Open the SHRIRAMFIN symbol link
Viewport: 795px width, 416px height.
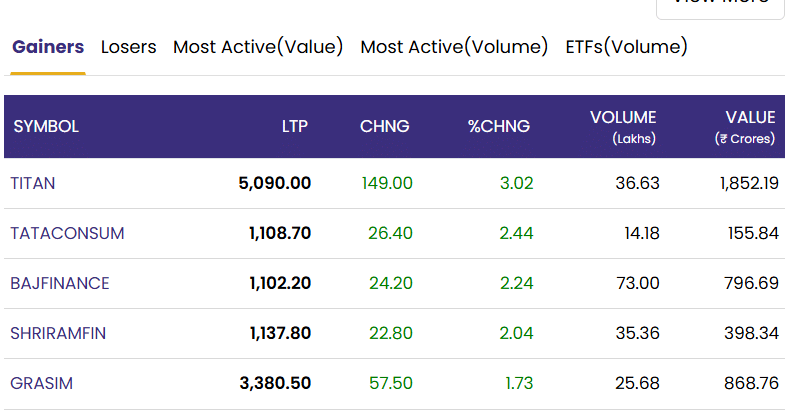[x=58, y=333]
